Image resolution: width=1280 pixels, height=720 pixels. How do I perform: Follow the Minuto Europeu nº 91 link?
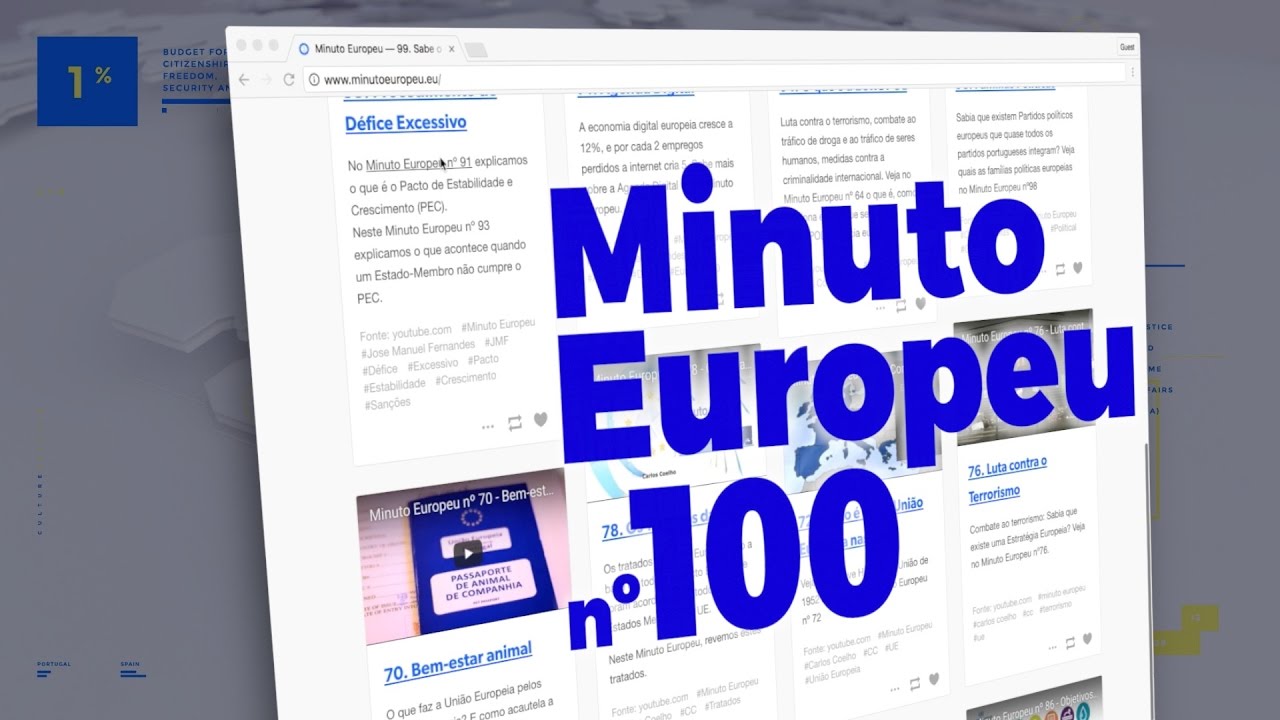tap(418, 162)
